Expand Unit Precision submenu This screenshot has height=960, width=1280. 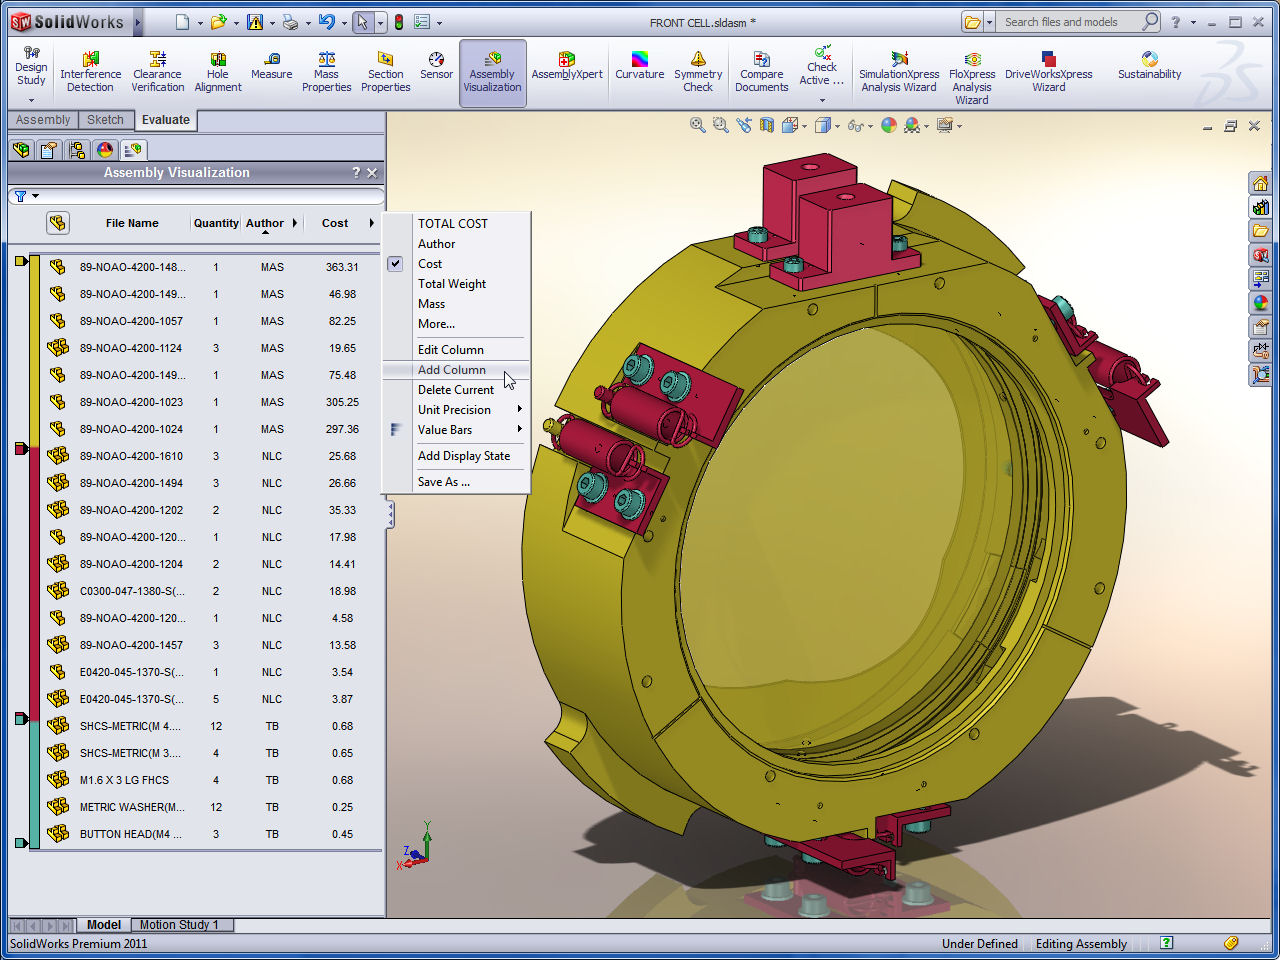(455, 410)
